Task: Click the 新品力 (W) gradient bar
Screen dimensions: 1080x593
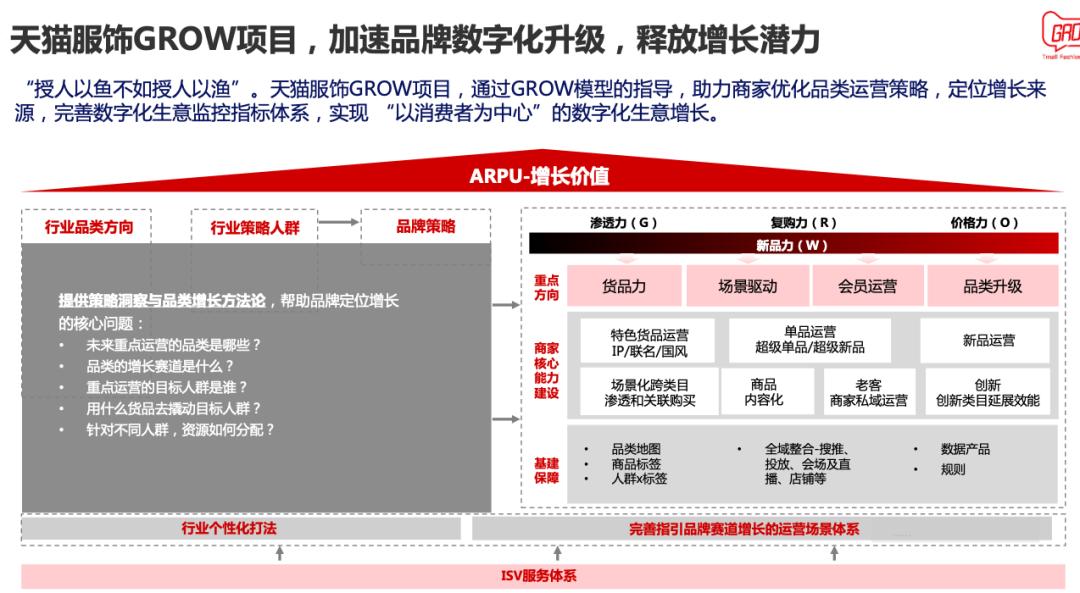Action: 793,245
